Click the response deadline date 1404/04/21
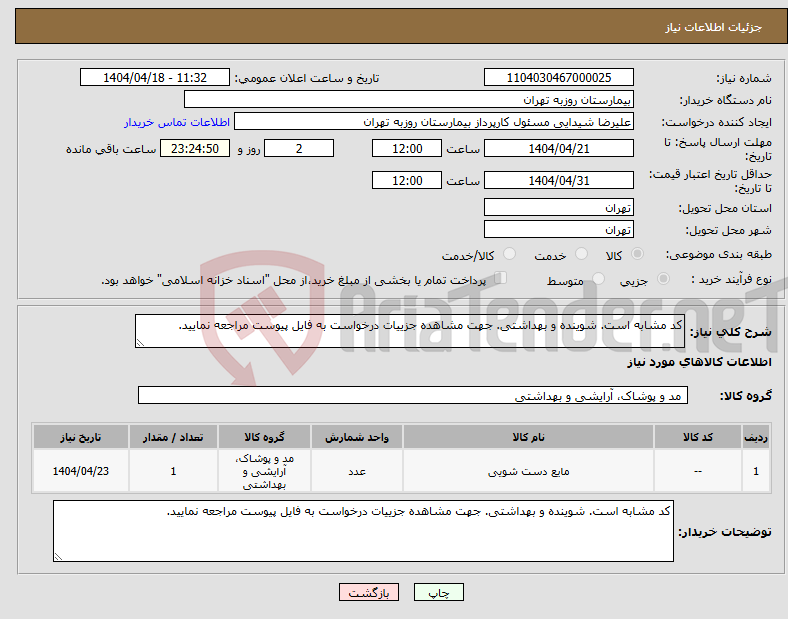This screenshot has width=788, height=619. (x=558, y=149)
